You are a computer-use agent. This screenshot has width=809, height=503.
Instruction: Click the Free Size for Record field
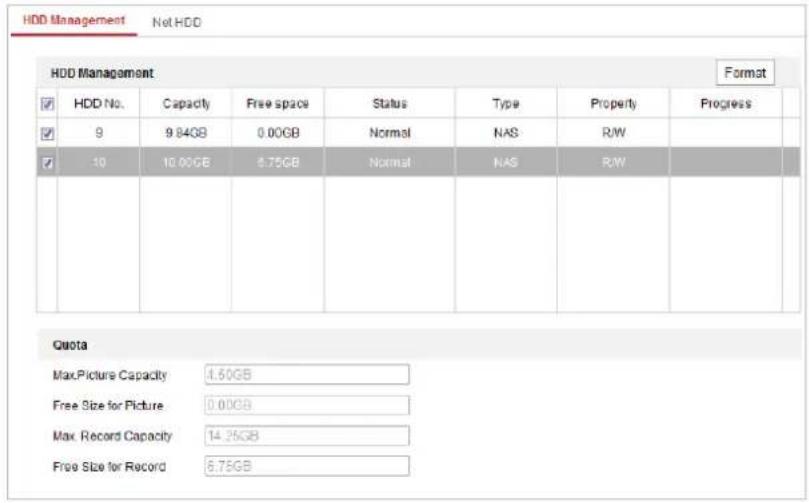(307, 466)
